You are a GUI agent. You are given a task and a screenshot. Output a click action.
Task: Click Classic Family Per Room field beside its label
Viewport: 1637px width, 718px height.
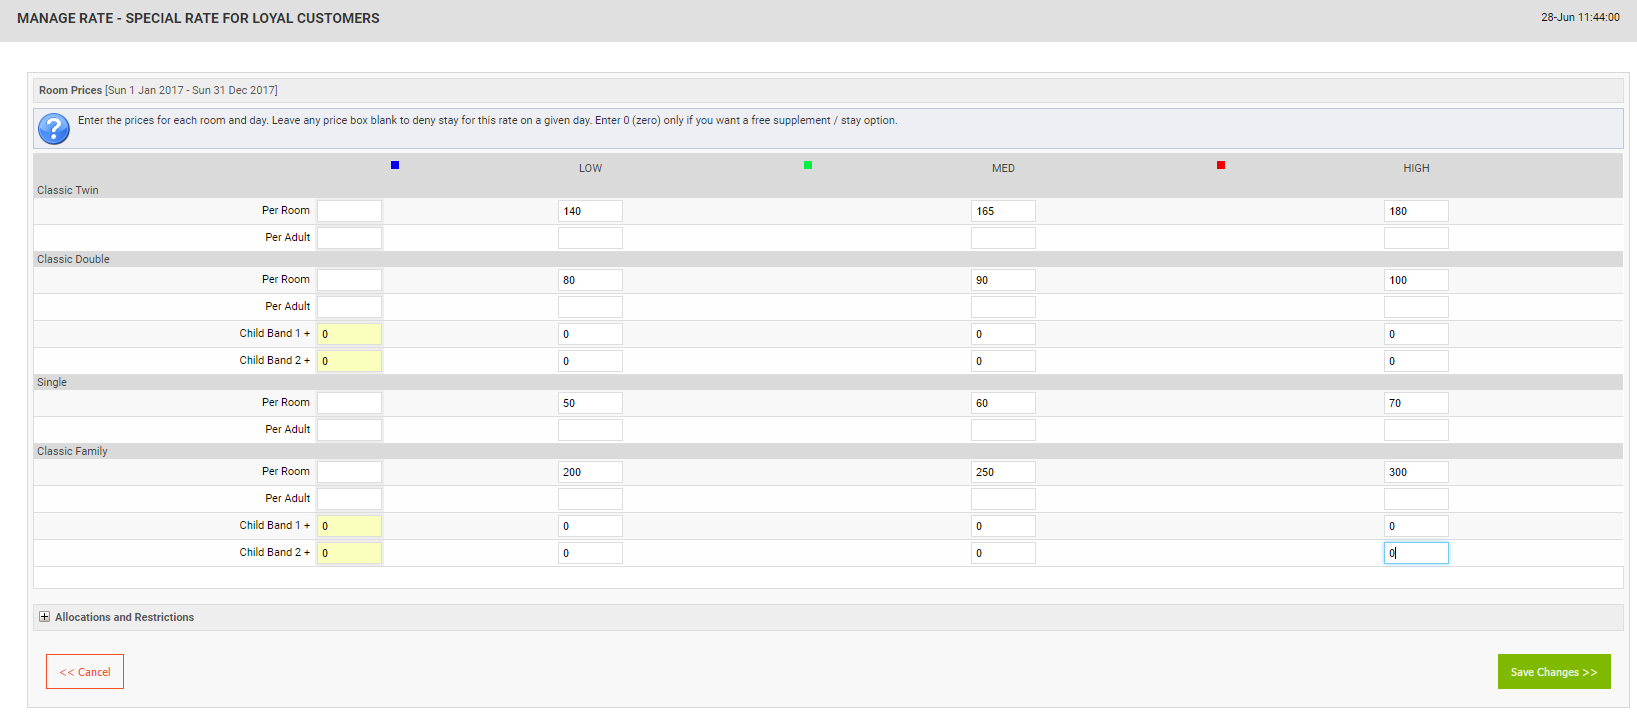(x=349, y=472)
